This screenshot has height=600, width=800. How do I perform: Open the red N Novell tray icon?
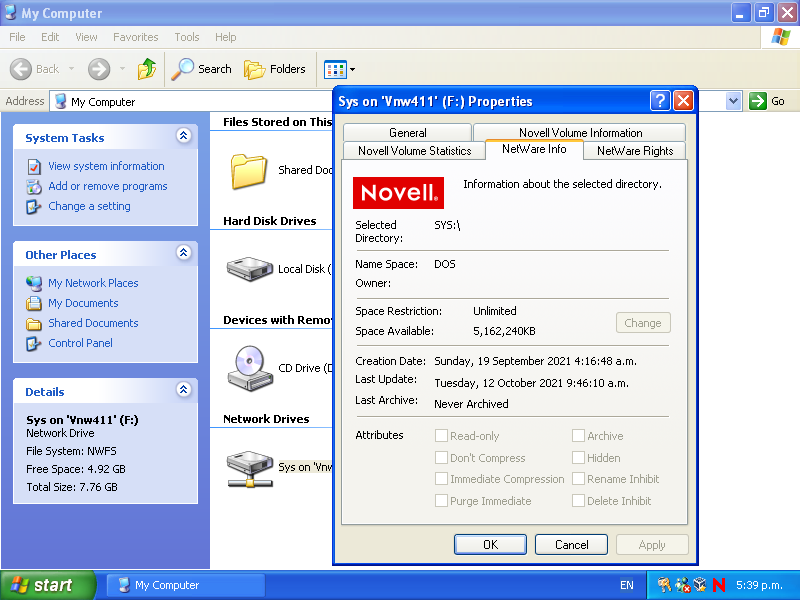pyautogui.click(x=719, y=585)
